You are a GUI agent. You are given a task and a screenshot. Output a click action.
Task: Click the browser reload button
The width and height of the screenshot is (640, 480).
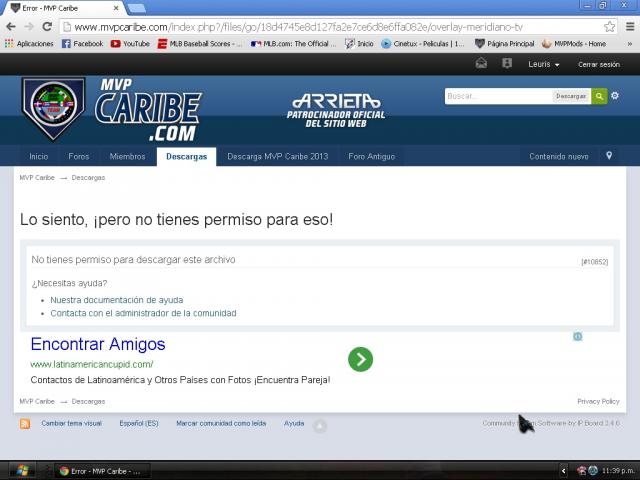(x=46, y=27)
